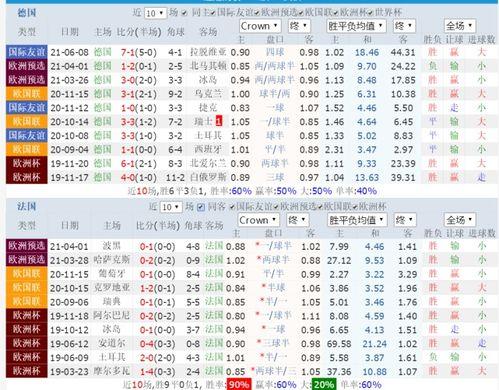
Task: Open the 1-4 score against 摩尔多瓦
Action: (x=147, y=371)
